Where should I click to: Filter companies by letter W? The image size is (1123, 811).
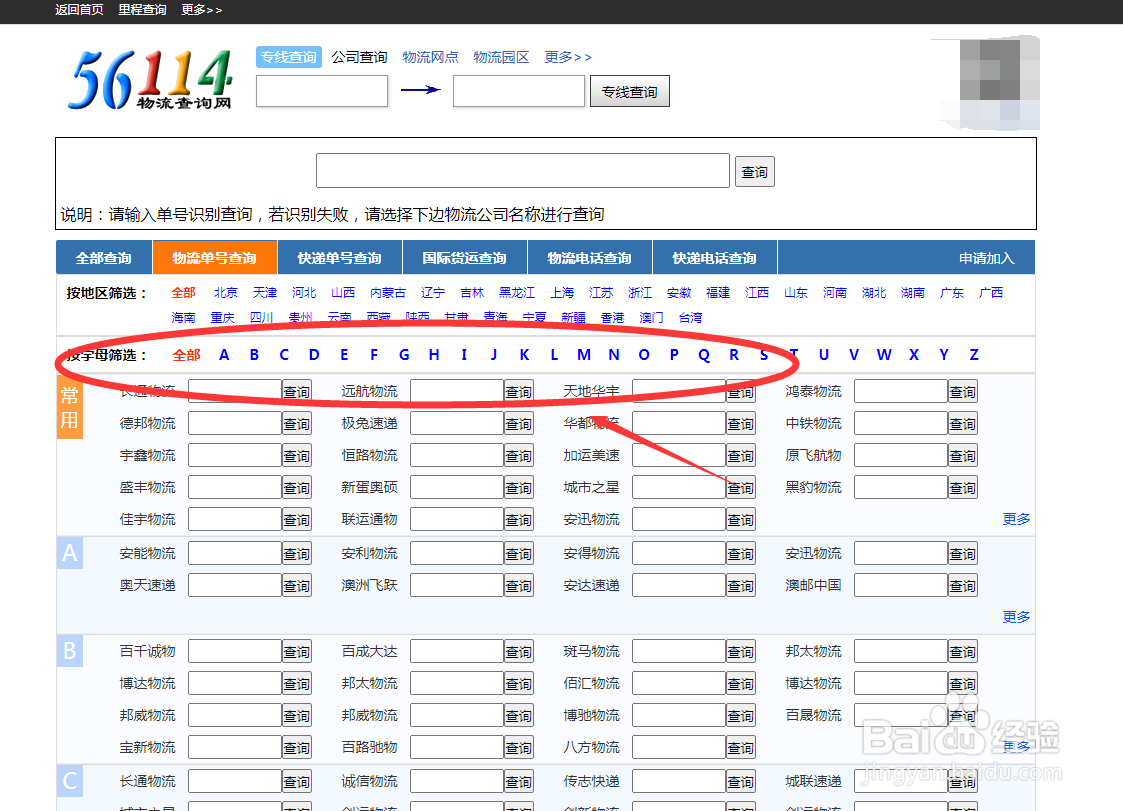coord(885,355)
